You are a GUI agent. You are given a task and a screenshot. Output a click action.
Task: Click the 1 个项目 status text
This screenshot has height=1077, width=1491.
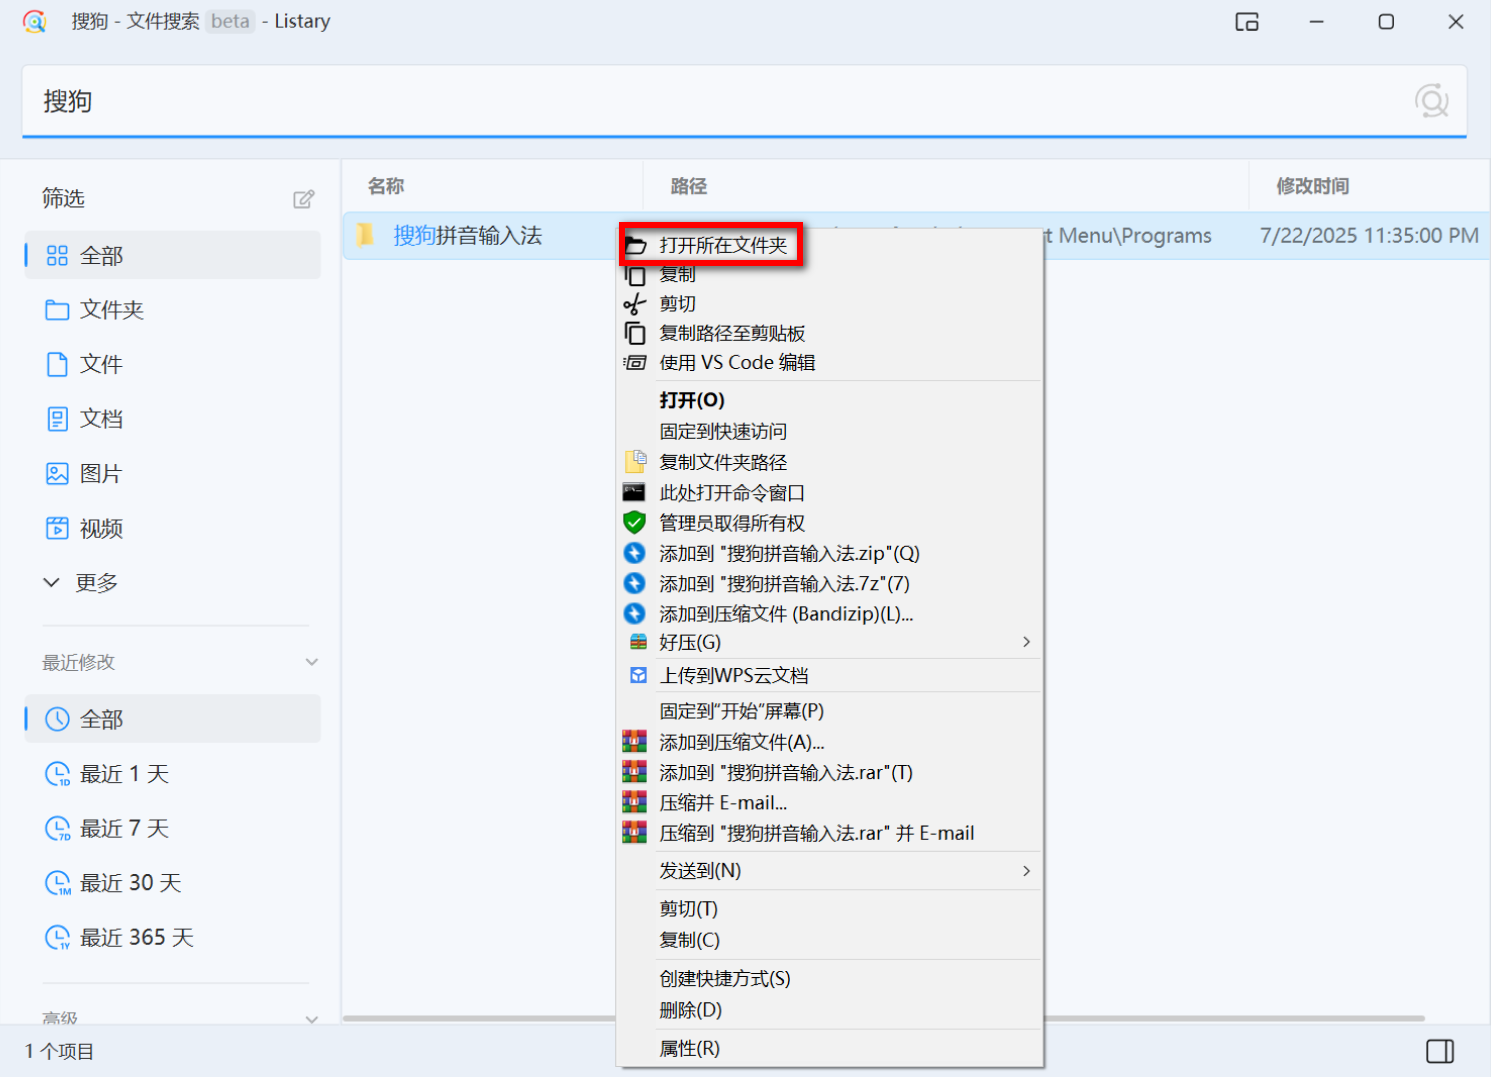click(59, 1051)
